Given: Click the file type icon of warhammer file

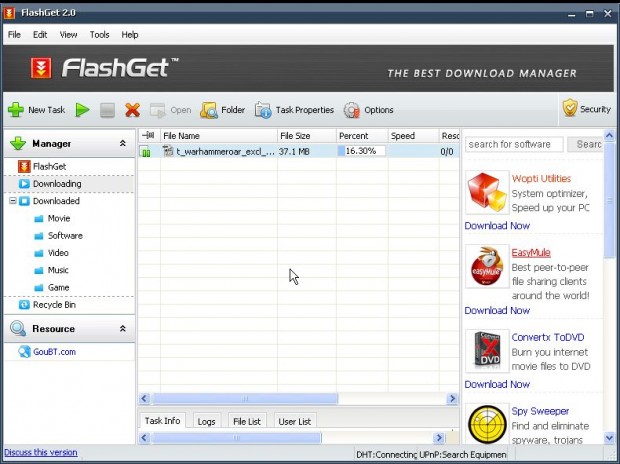Looking at the screenshot, I should 168,151.
